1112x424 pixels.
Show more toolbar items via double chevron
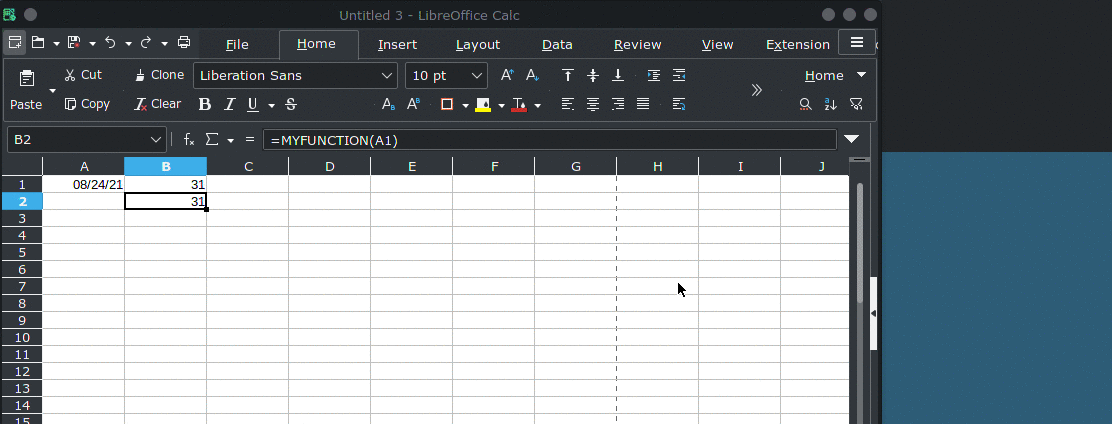click(x=757, y=89)
